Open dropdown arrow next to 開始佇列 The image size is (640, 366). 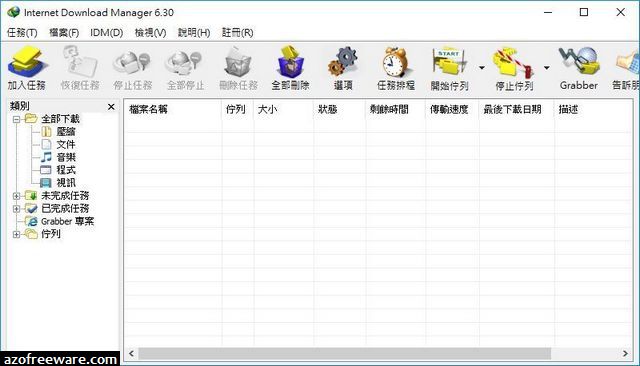[482, 68]
